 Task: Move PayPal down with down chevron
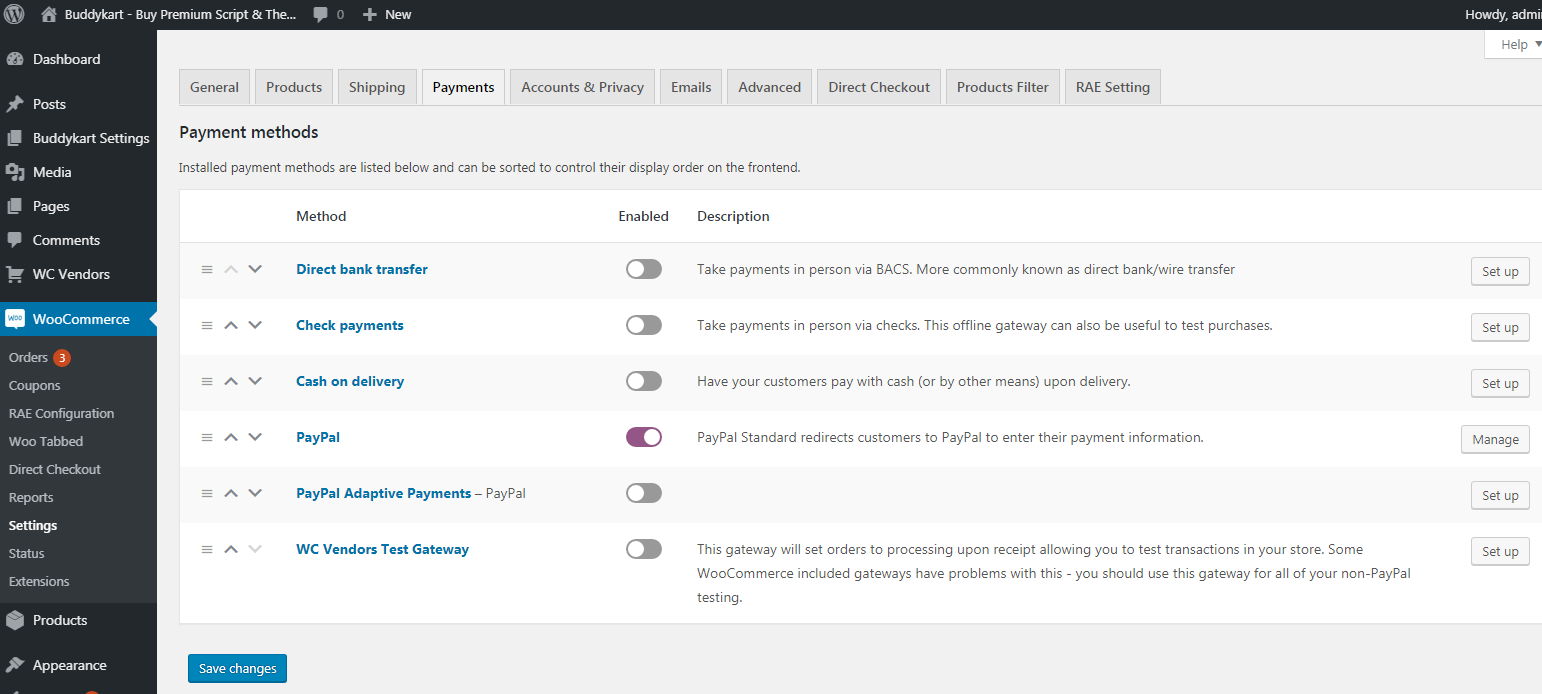255,437
